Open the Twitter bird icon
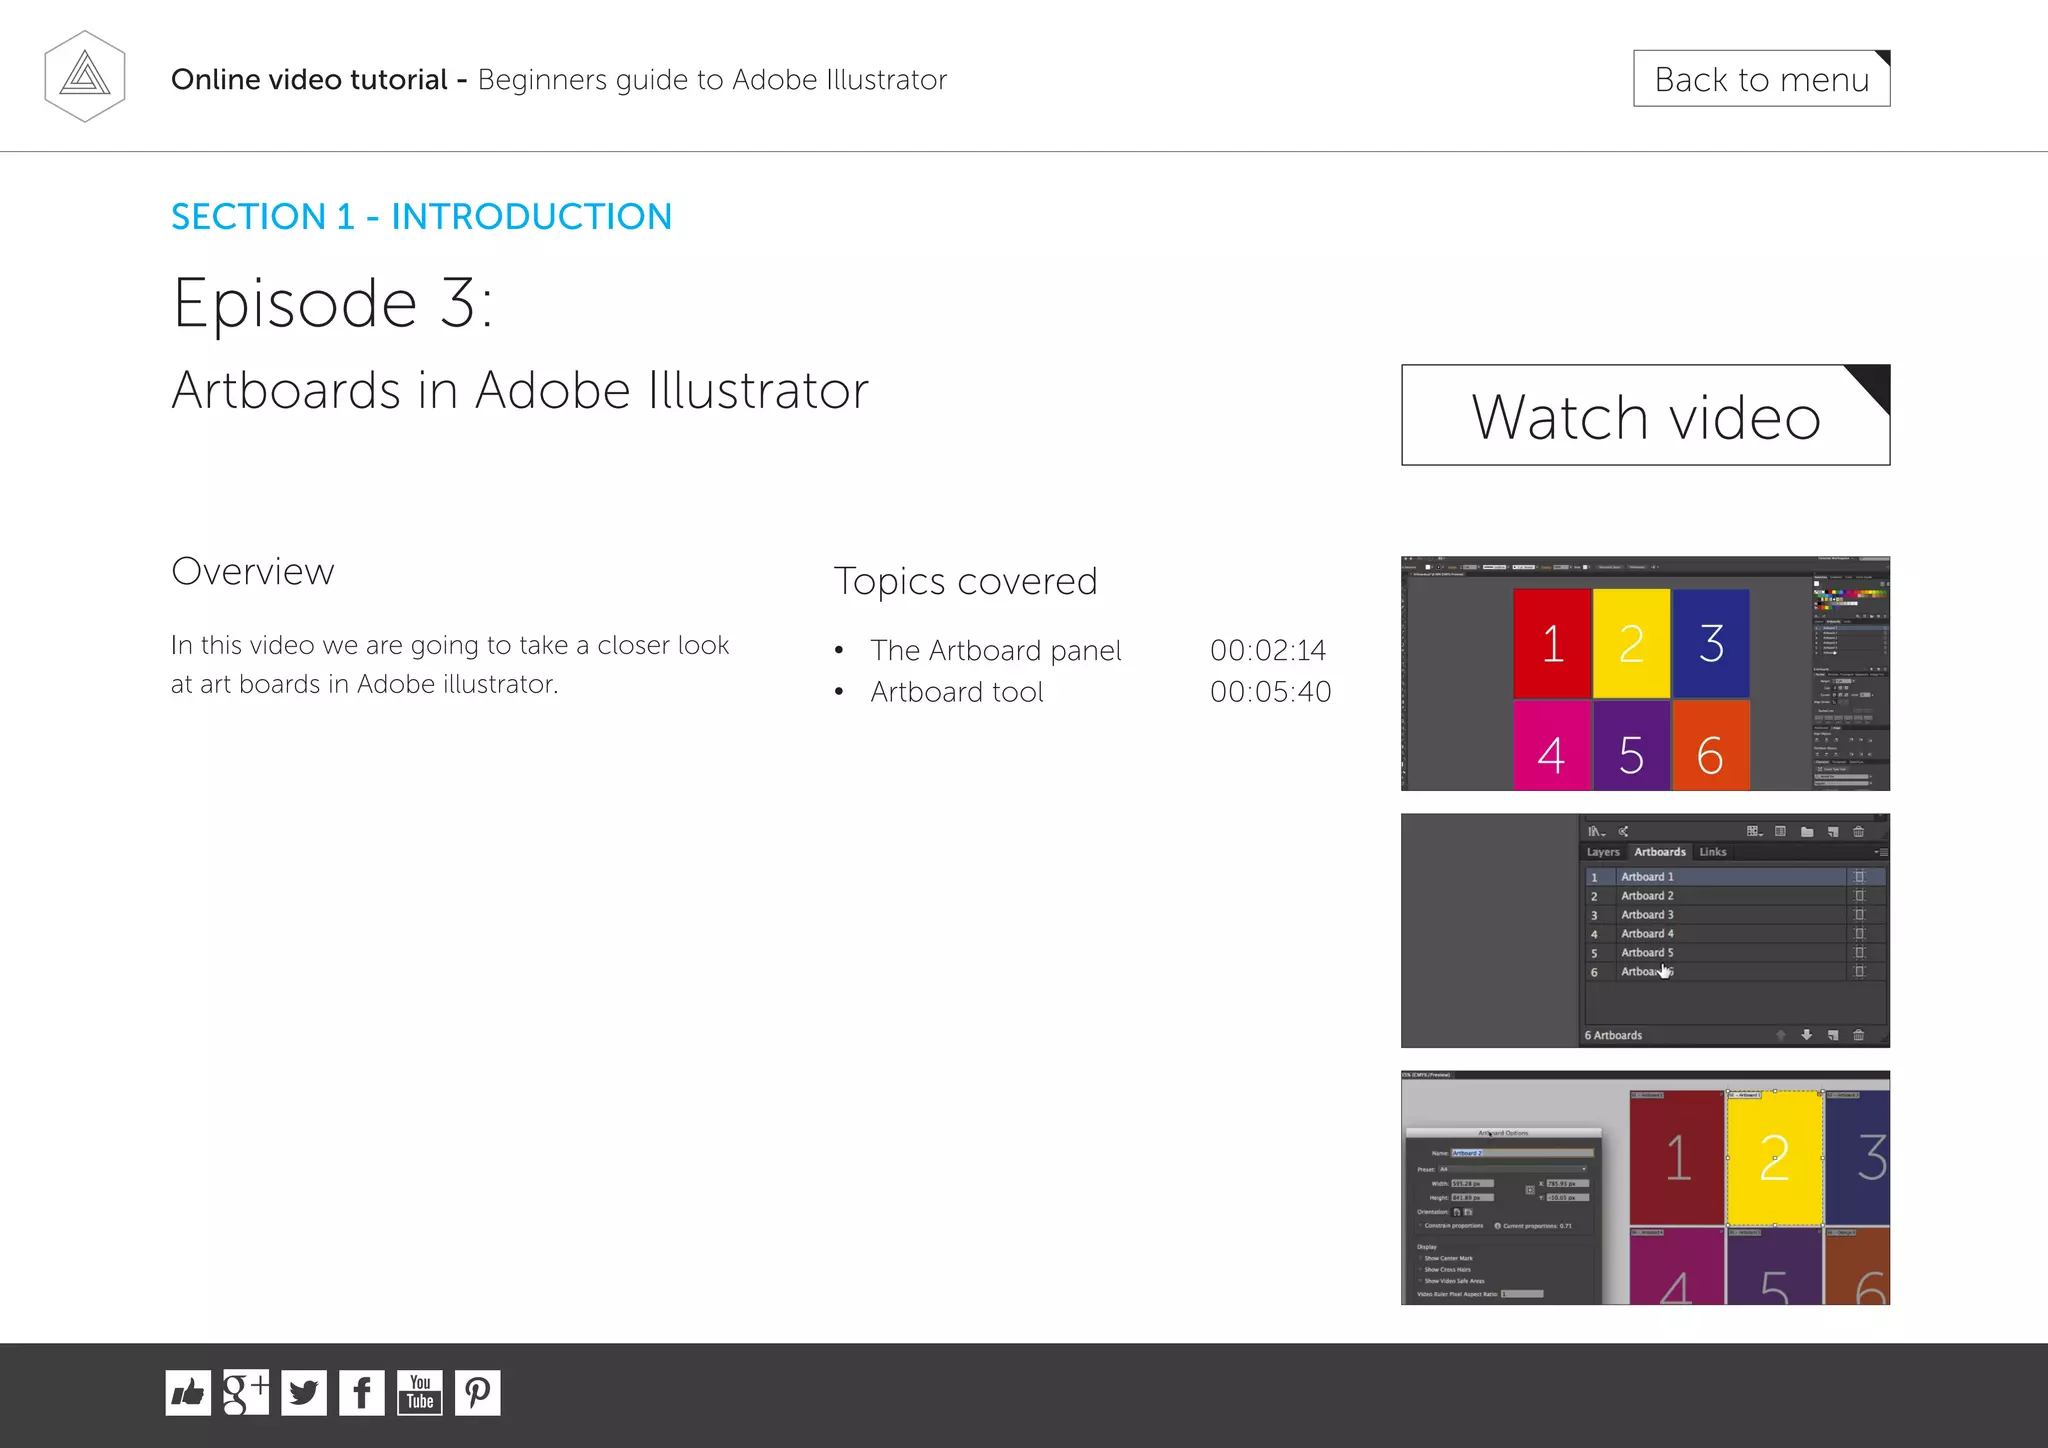Screen dimensions: 2048x1448 [x=304, y=1392]
